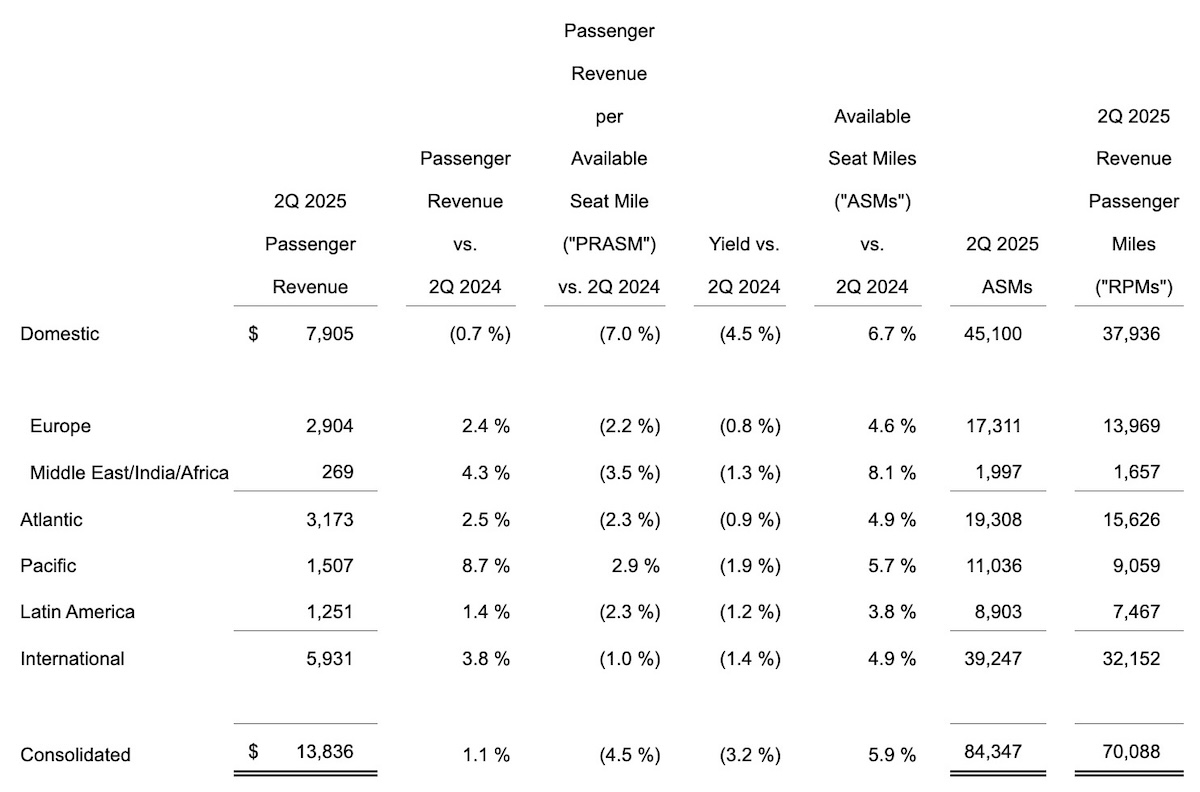Click the Europe ASMs value 17,311

992,426
